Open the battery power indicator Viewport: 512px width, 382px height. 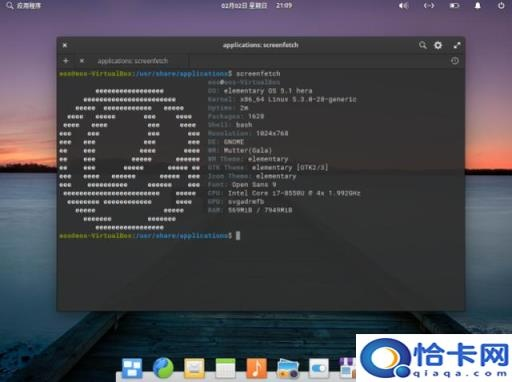pyautogui.click(x=454, y=6)
